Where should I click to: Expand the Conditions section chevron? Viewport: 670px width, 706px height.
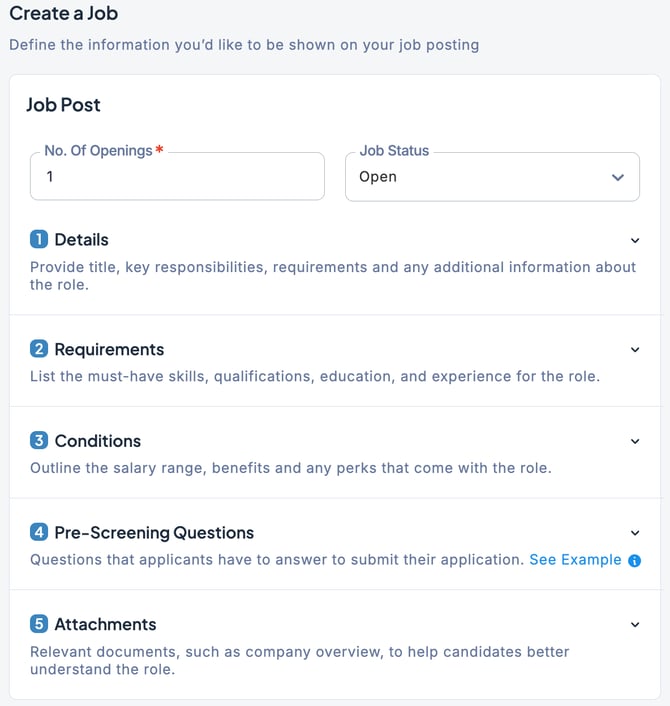(635, 441)
